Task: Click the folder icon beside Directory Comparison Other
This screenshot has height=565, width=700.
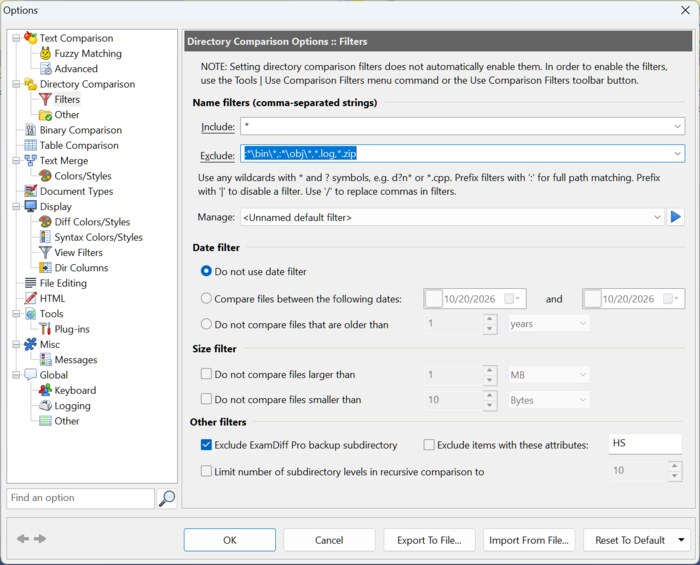Action: point(45,115)
